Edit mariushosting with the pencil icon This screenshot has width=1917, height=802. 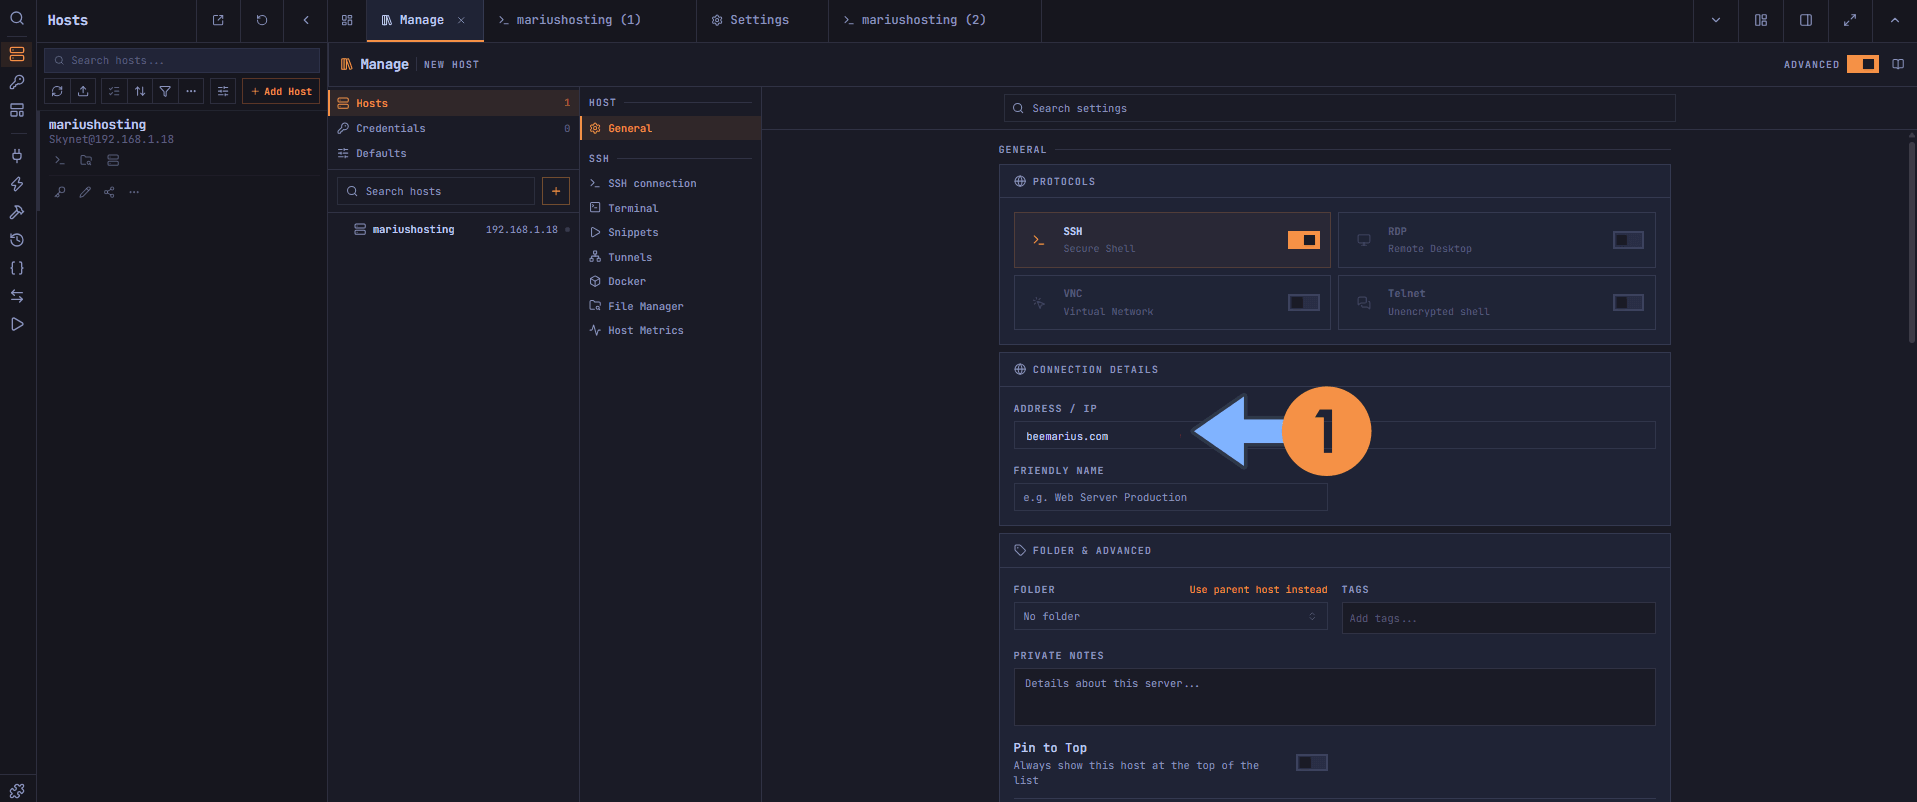point(85,192)
